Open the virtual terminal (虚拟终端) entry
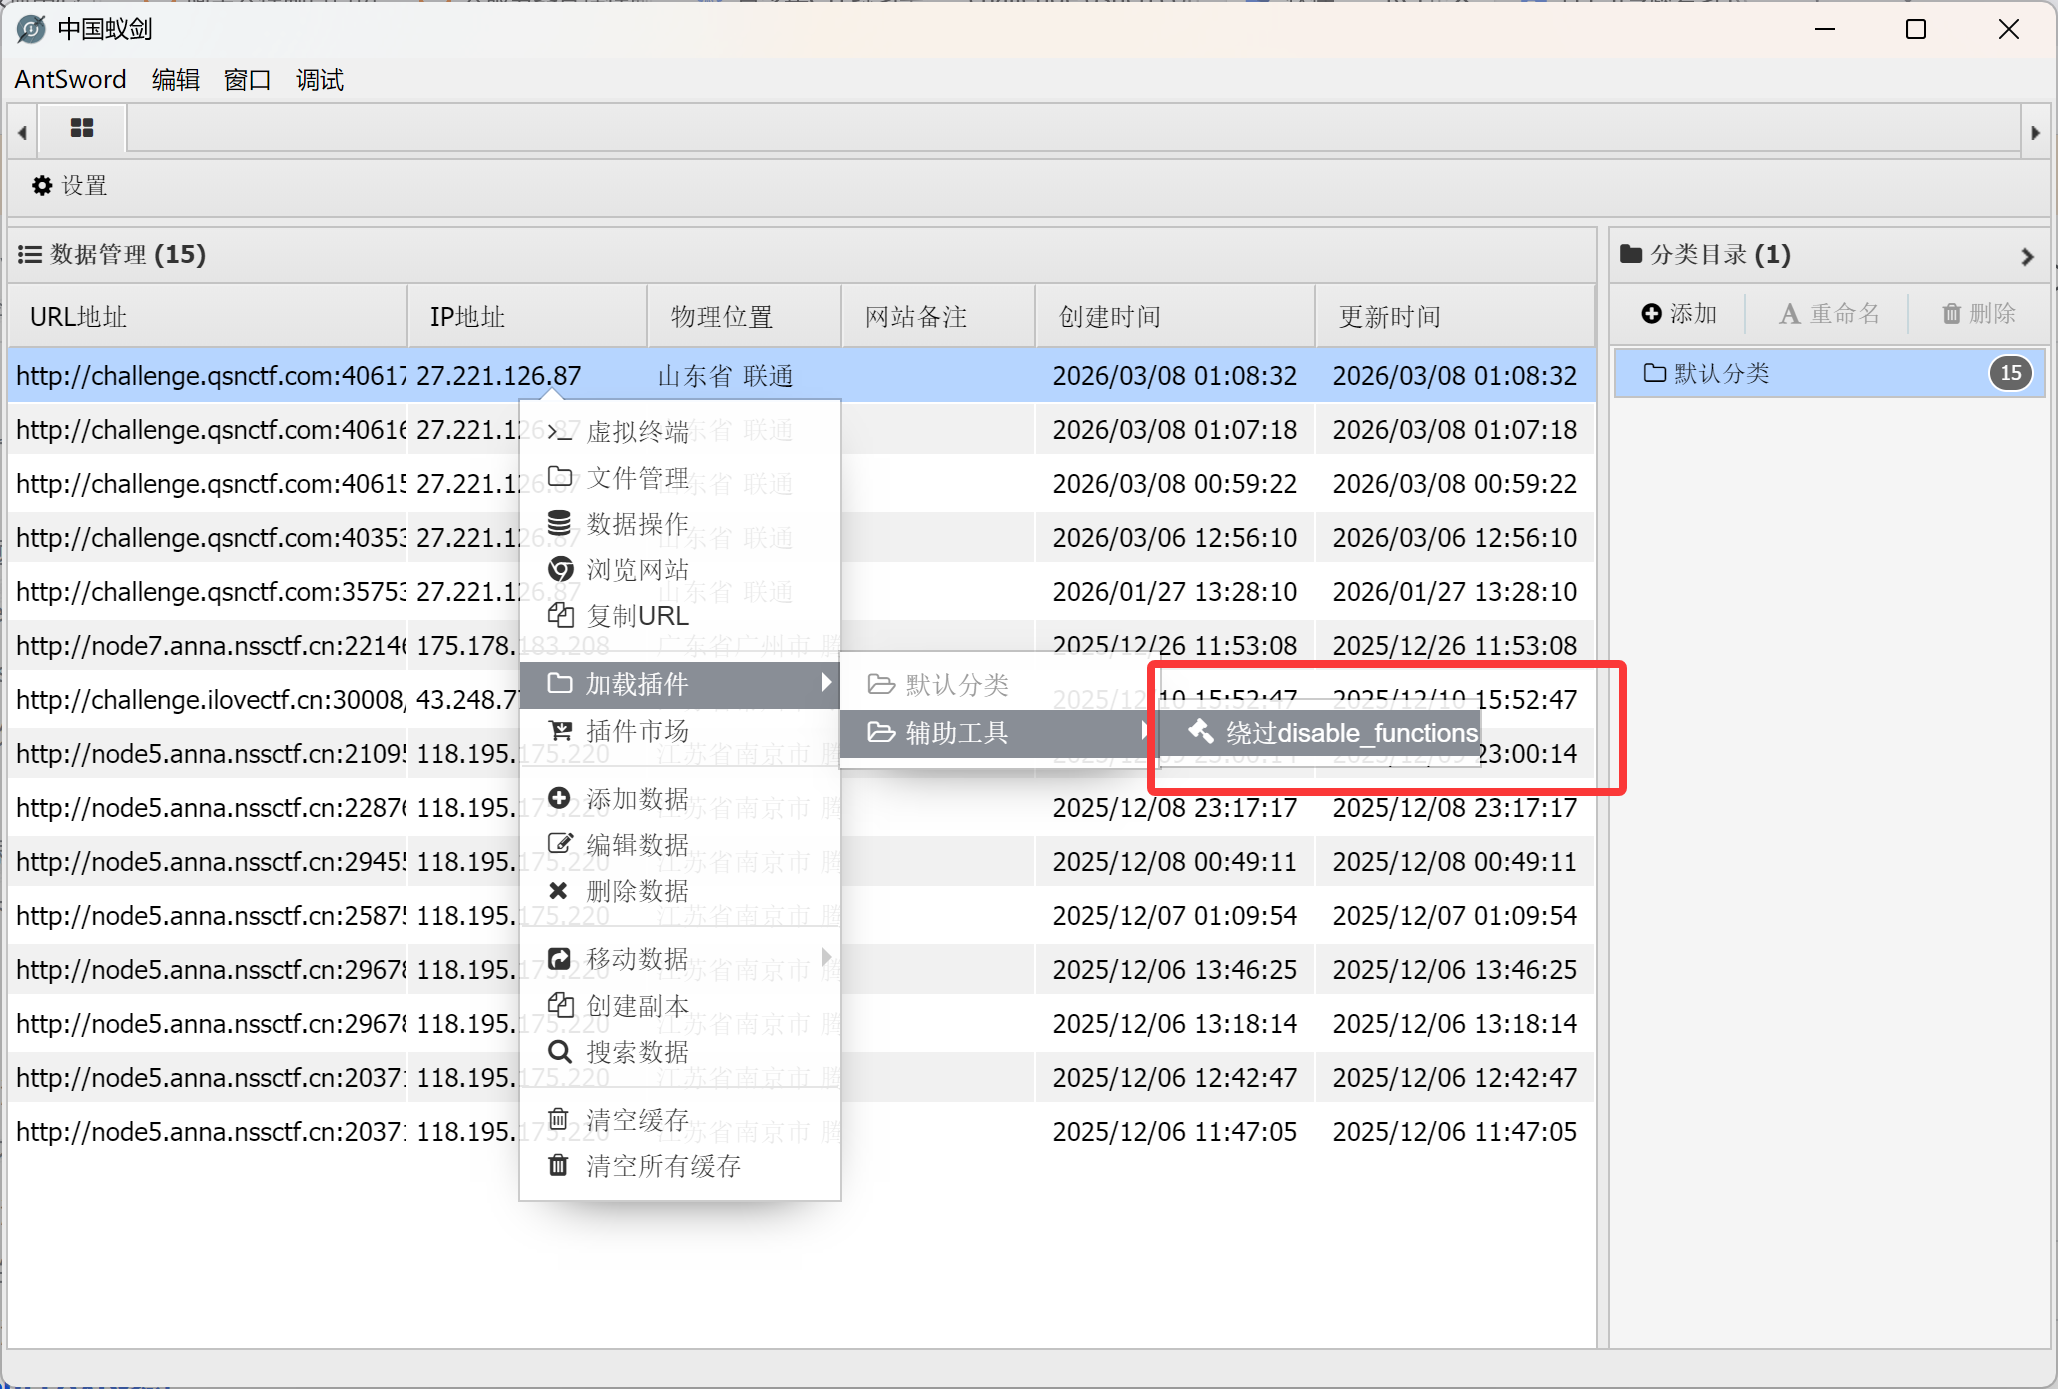This screenshot has width=2058, height=1389. [x=637, y=432]
